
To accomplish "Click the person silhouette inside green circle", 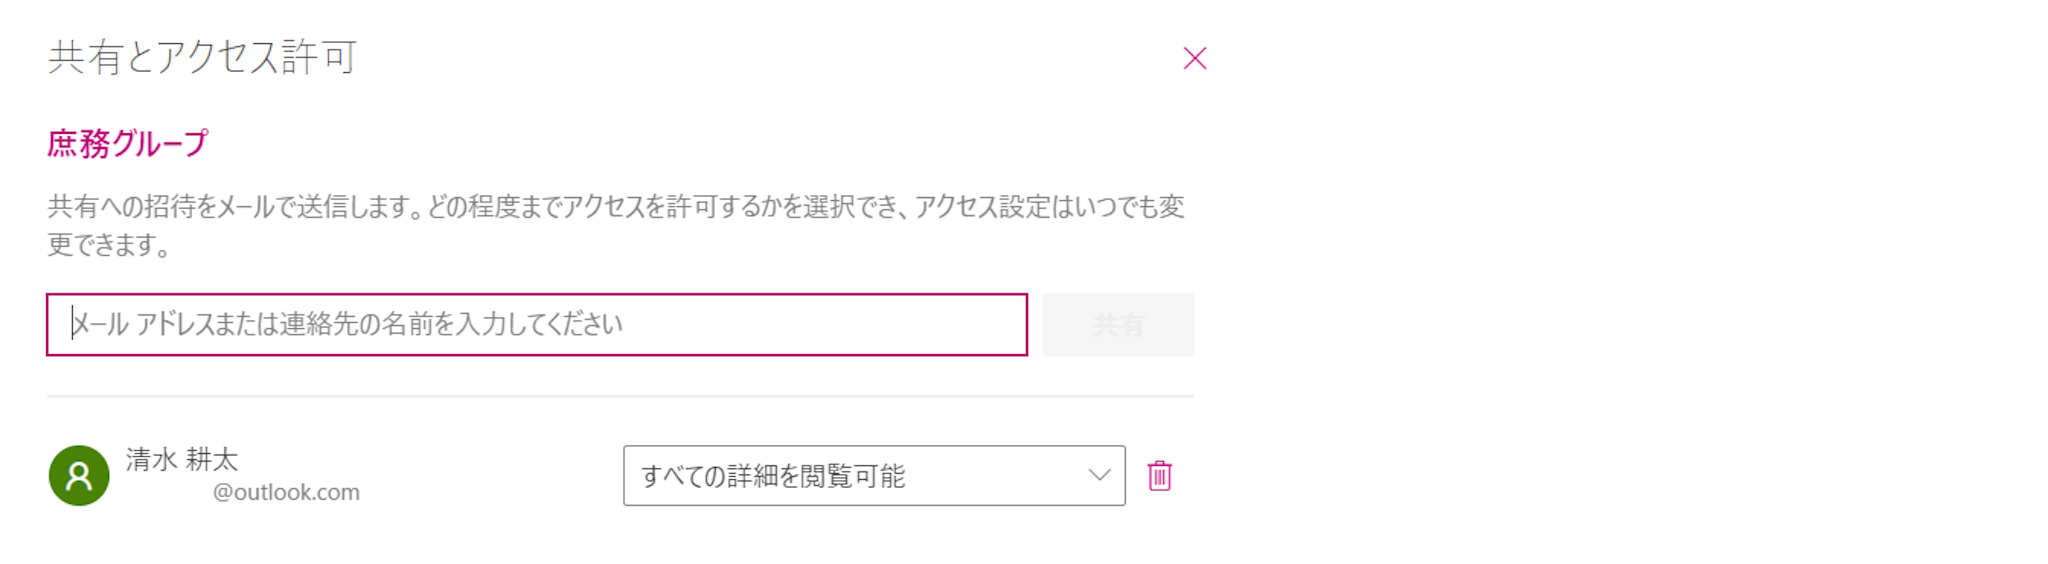I will click(x=79, y=477).
